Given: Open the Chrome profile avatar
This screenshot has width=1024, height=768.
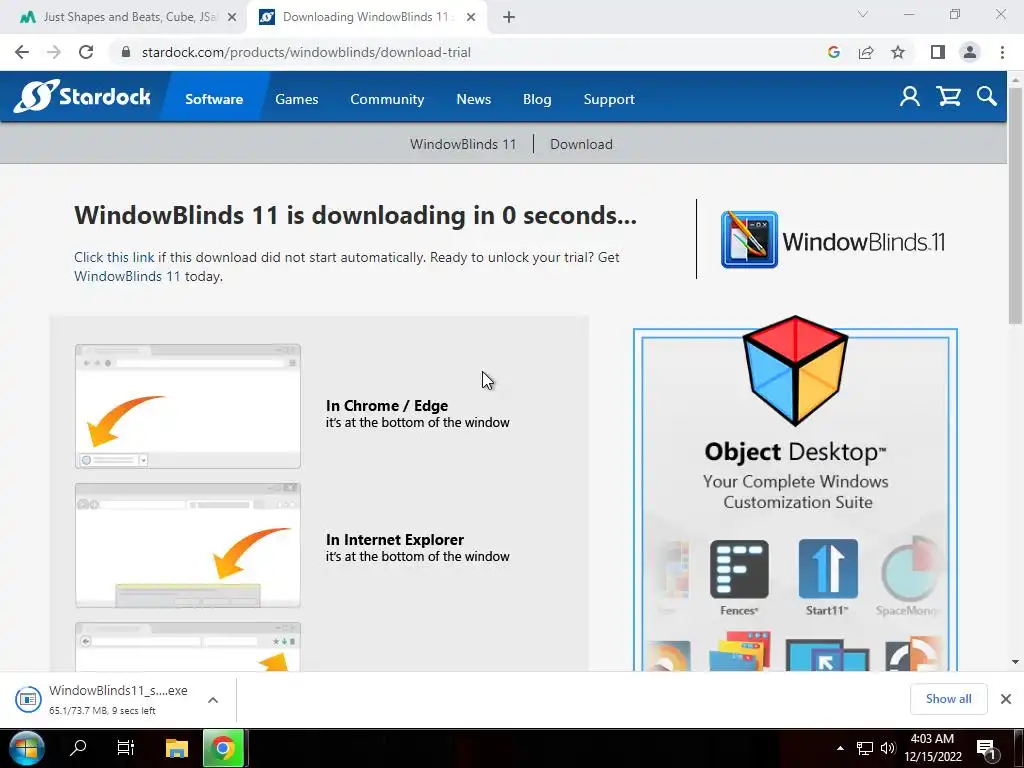Looking at the screenshot, I should [x=970, y=52].
